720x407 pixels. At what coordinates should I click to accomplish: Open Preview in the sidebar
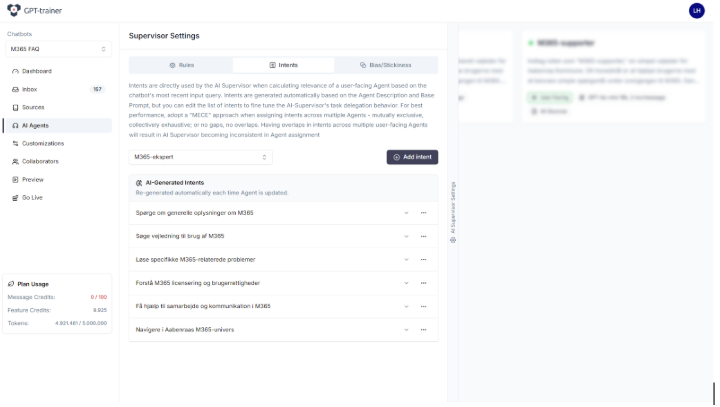[x=57, y=180]
